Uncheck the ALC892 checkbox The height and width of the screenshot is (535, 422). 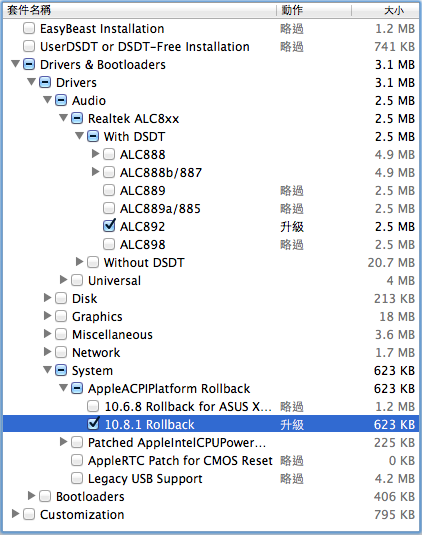[x=109, y=226]
